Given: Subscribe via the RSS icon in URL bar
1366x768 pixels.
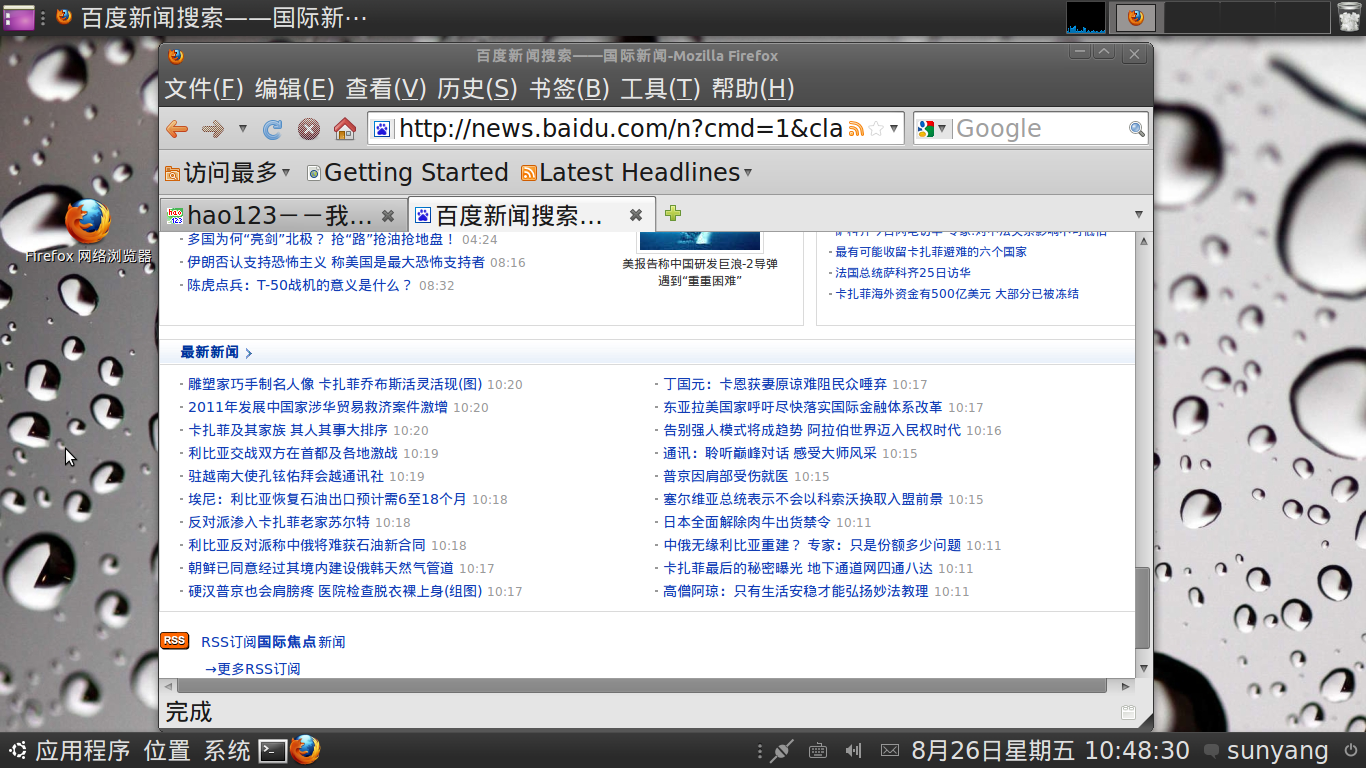Looking at the screenshot, I should 856,129.
